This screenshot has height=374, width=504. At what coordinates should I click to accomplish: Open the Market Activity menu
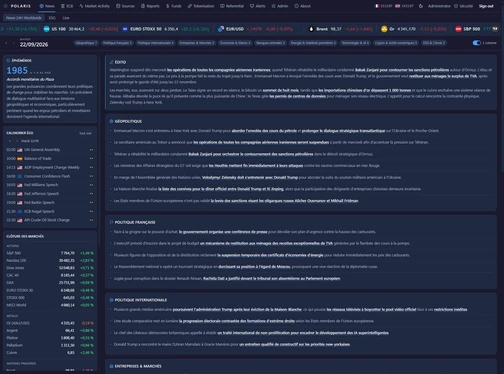pos(94,6)
